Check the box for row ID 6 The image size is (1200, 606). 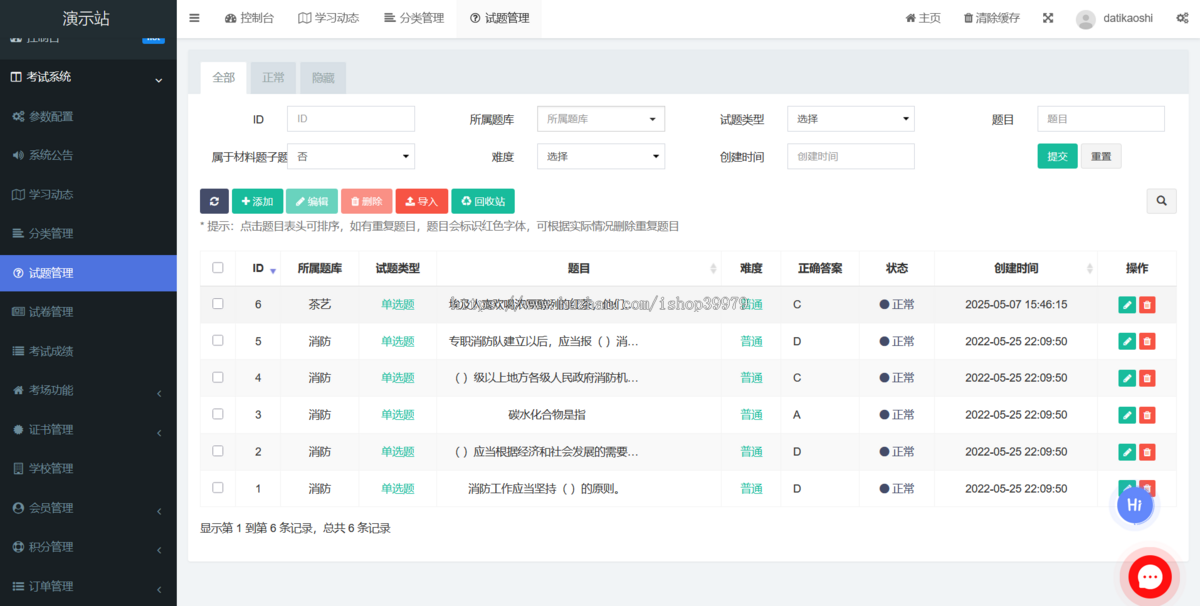tap(218, 304)
